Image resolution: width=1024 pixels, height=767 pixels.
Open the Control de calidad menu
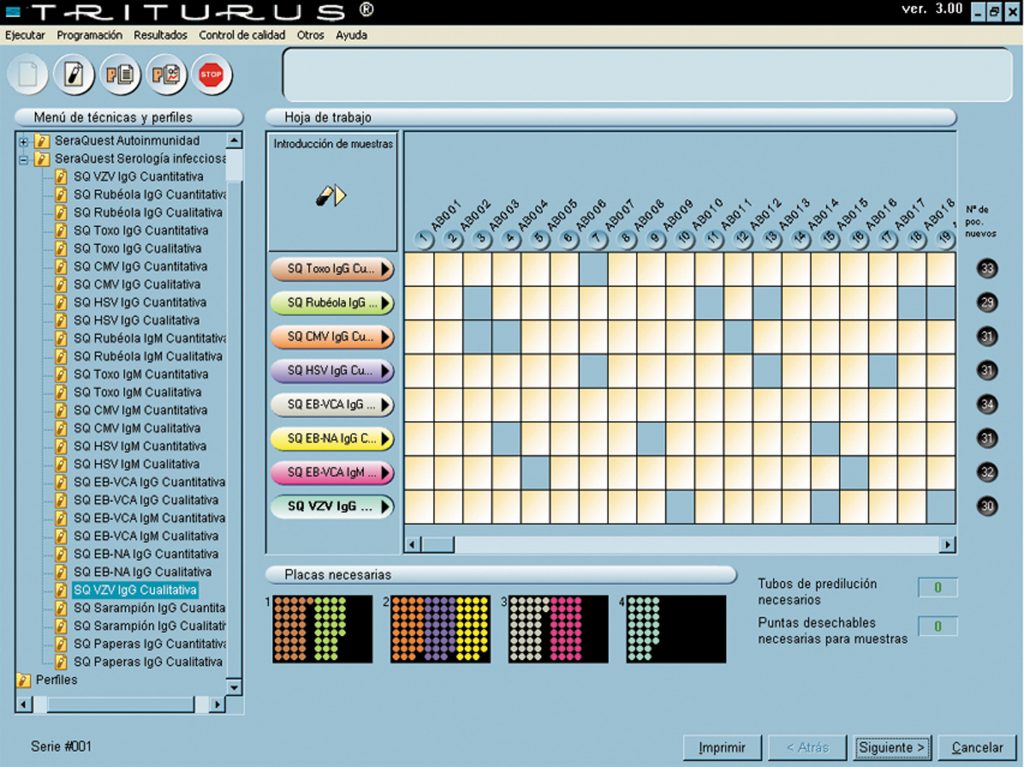(x=243, y=35)
